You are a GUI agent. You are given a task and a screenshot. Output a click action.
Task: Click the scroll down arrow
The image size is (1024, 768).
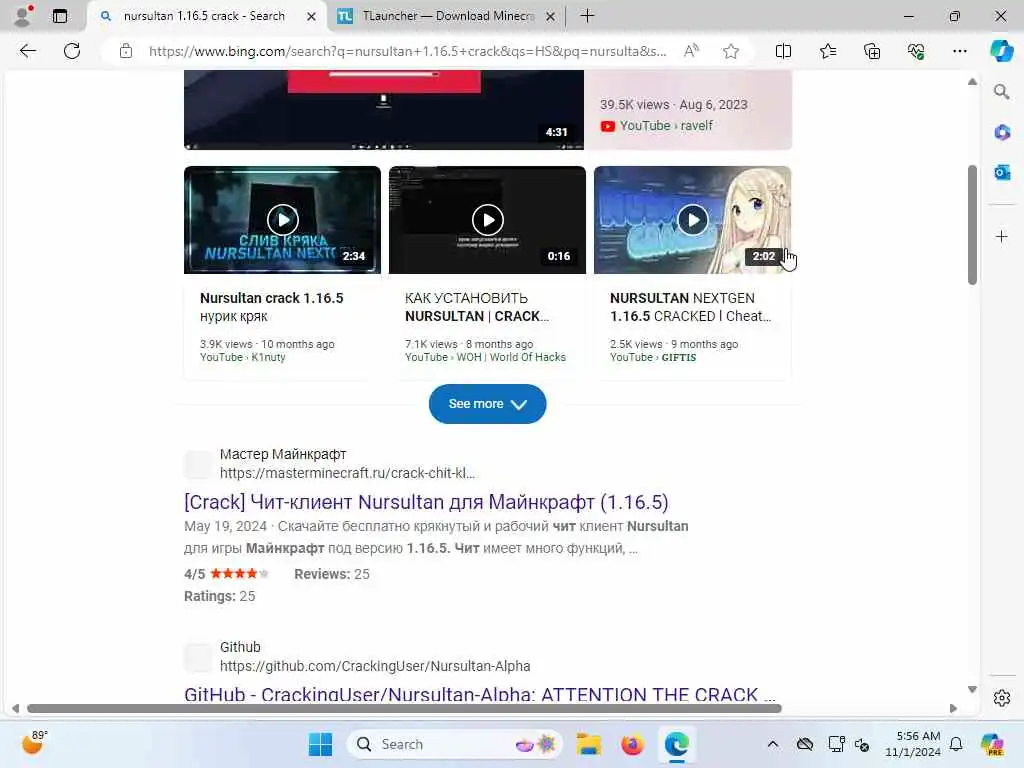[972, 690]
